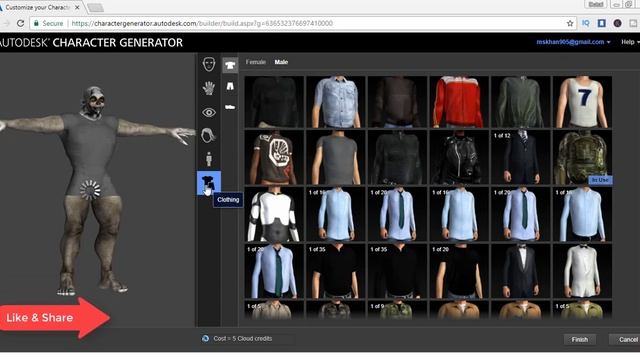Open the Skin hand category icon
640x360 pixels.
point(209,88)
